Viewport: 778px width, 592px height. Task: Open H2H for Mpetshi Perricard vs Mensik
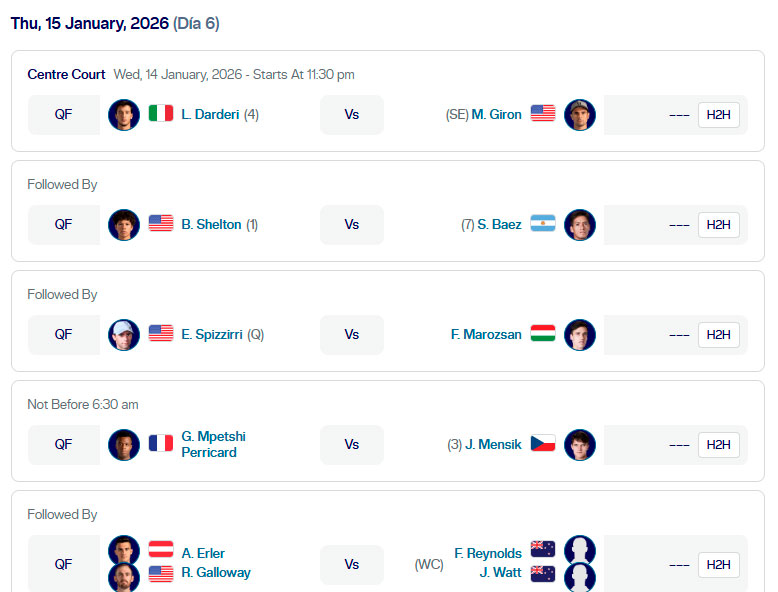[718, 444]
